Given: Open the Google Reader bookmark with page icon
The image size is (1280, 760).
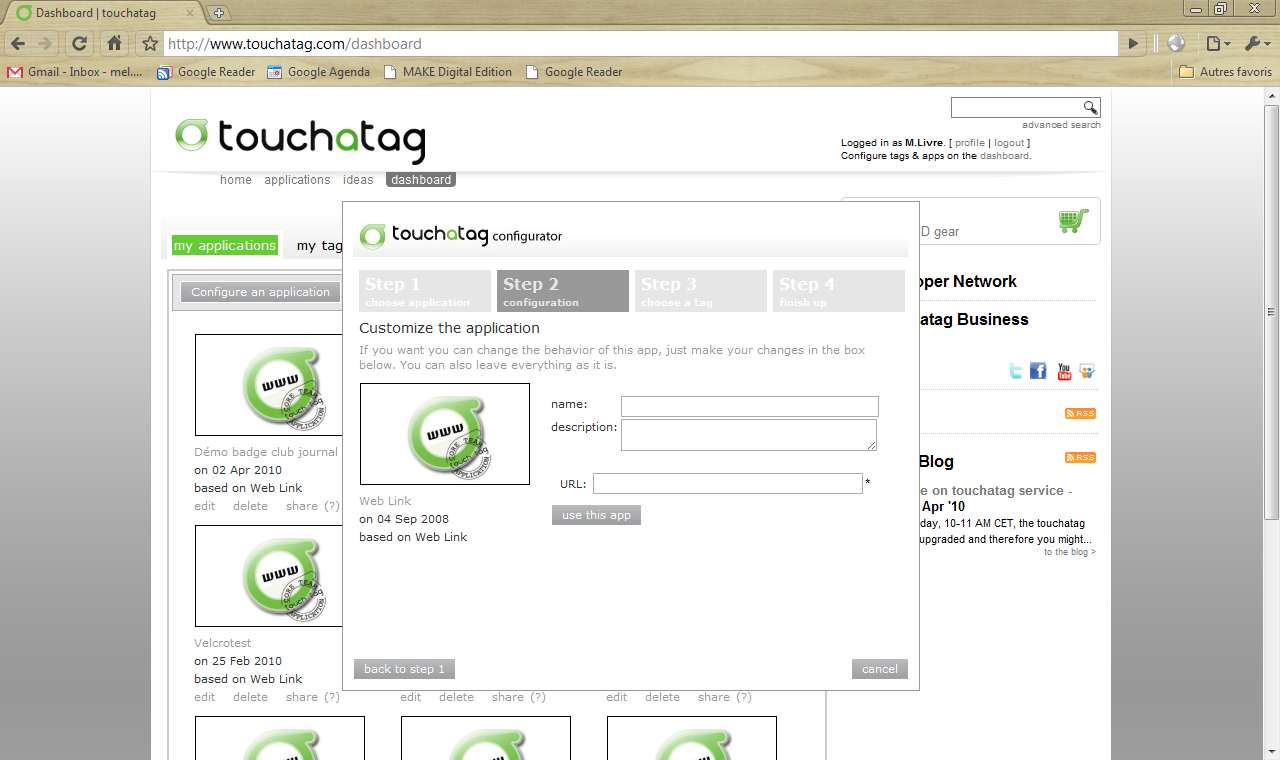Looking at the screenshot, I should [x=573, y=72].
